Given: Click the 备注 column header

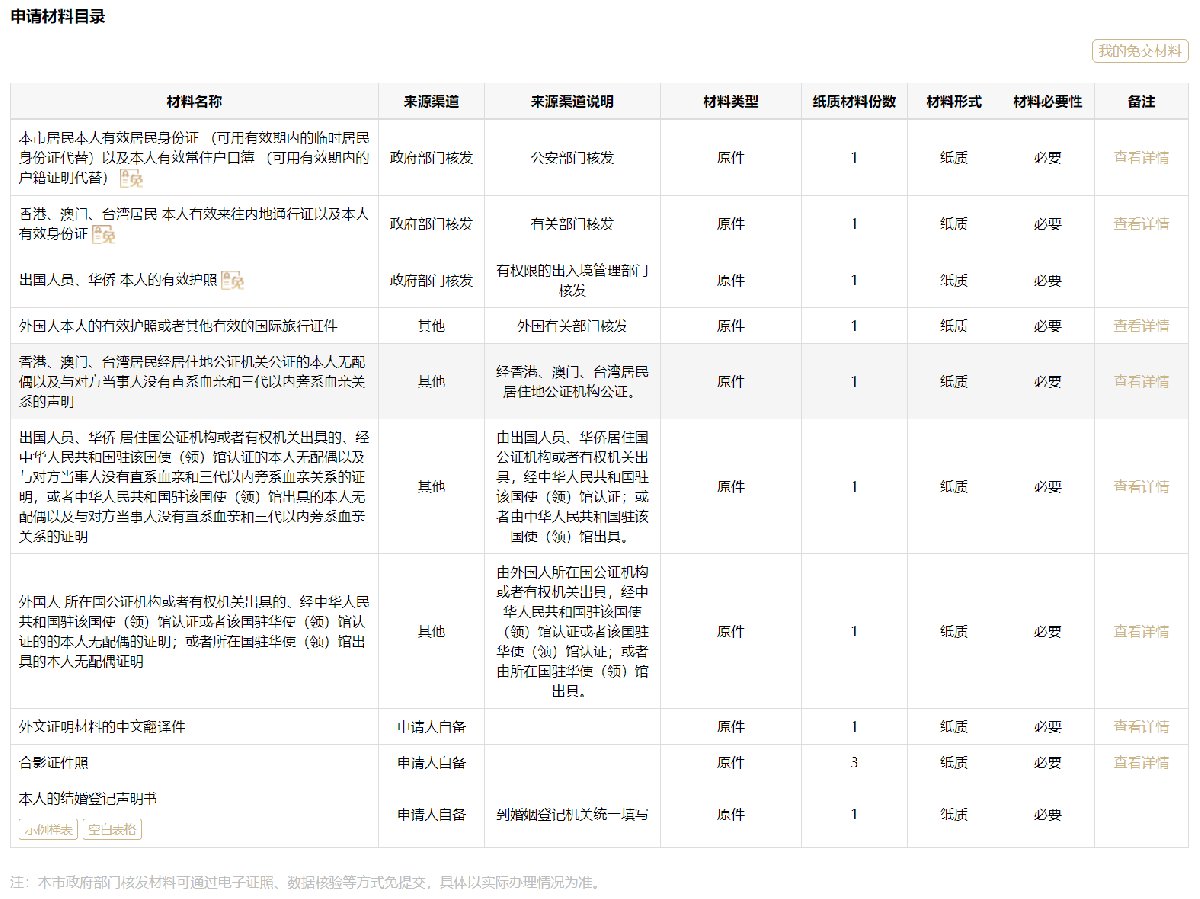Looking at the screenshot, I should click(1141, 102).
